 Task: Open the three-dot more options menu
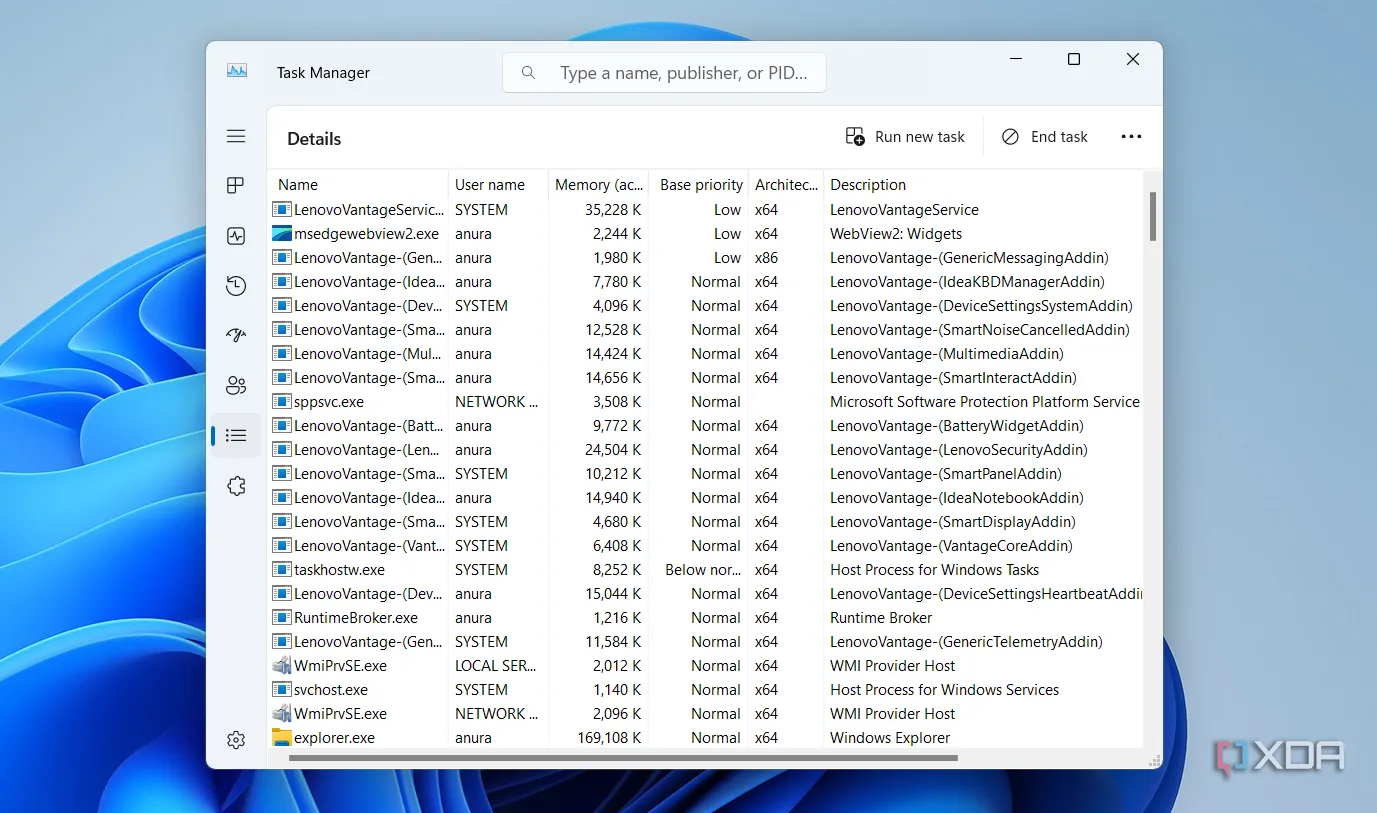pyautogui.click(x=1131, y=137)
